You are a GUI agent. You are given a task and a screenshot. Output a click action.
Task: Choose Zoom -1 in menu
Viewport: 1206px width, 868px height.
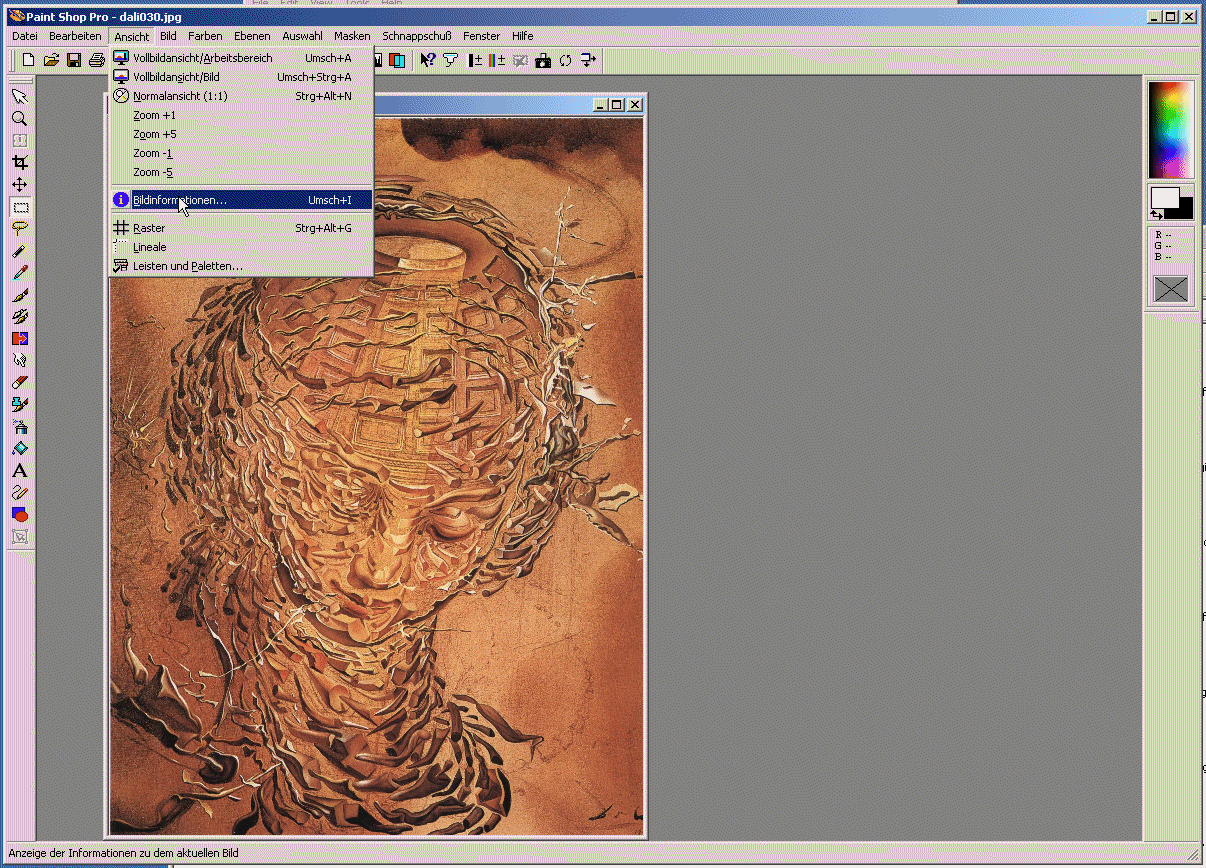pos(241,153)
